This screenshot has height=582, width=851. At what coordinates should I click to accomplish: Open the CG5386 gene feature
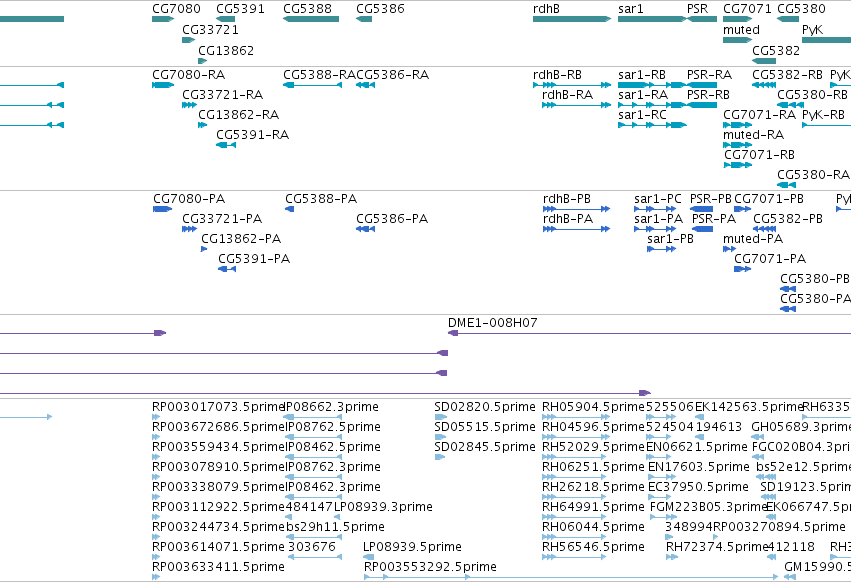364,19
